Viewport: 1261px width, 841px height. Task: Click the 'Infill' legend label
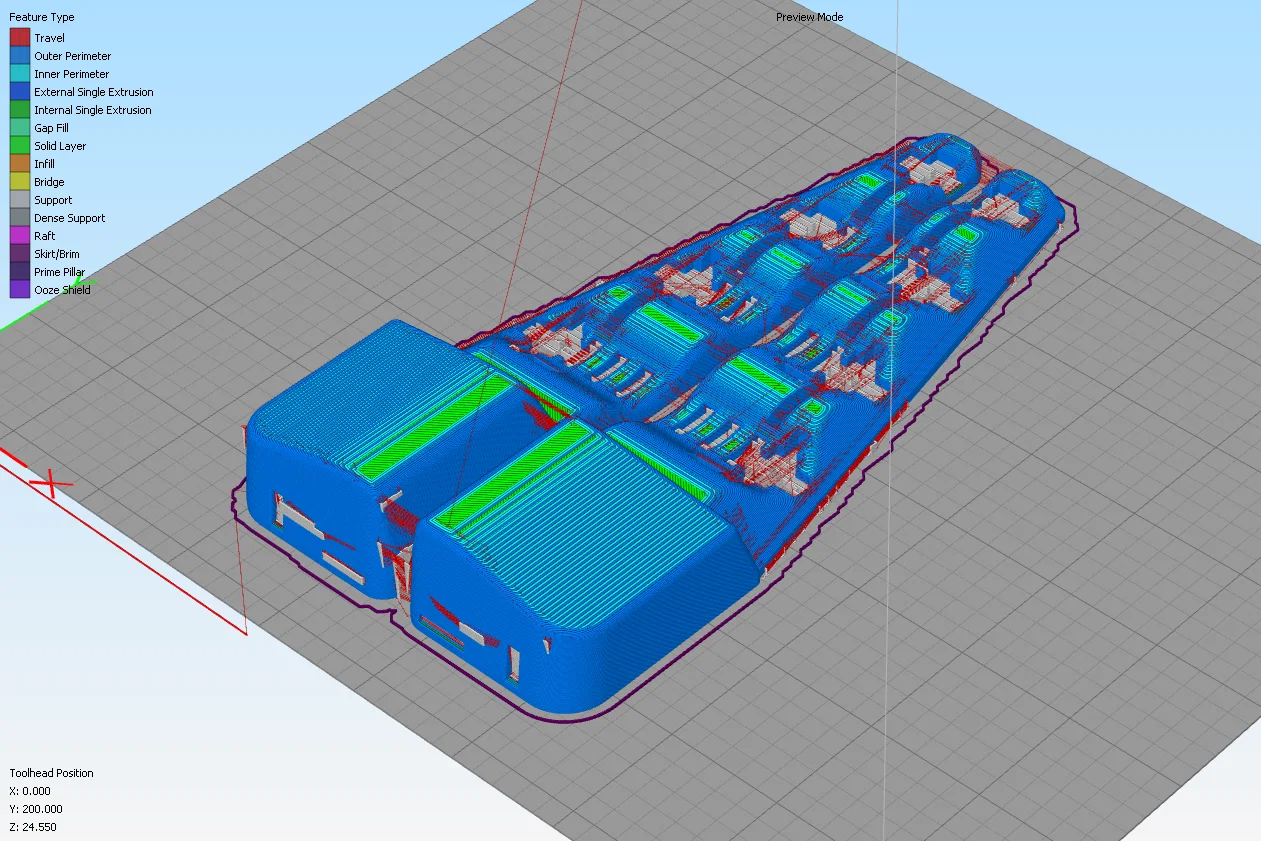coord(44,164)
